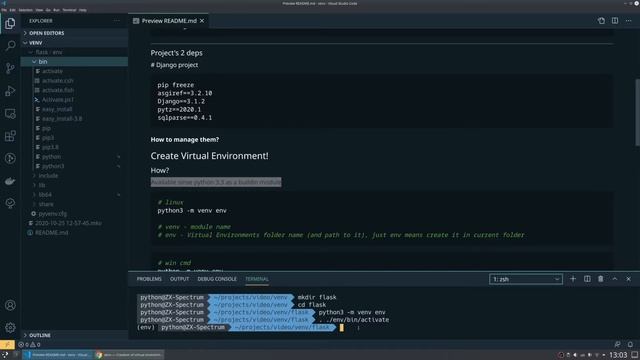Screen dimensions: 640x360
Task: Split the editor to the right
Action: (615, 20)
